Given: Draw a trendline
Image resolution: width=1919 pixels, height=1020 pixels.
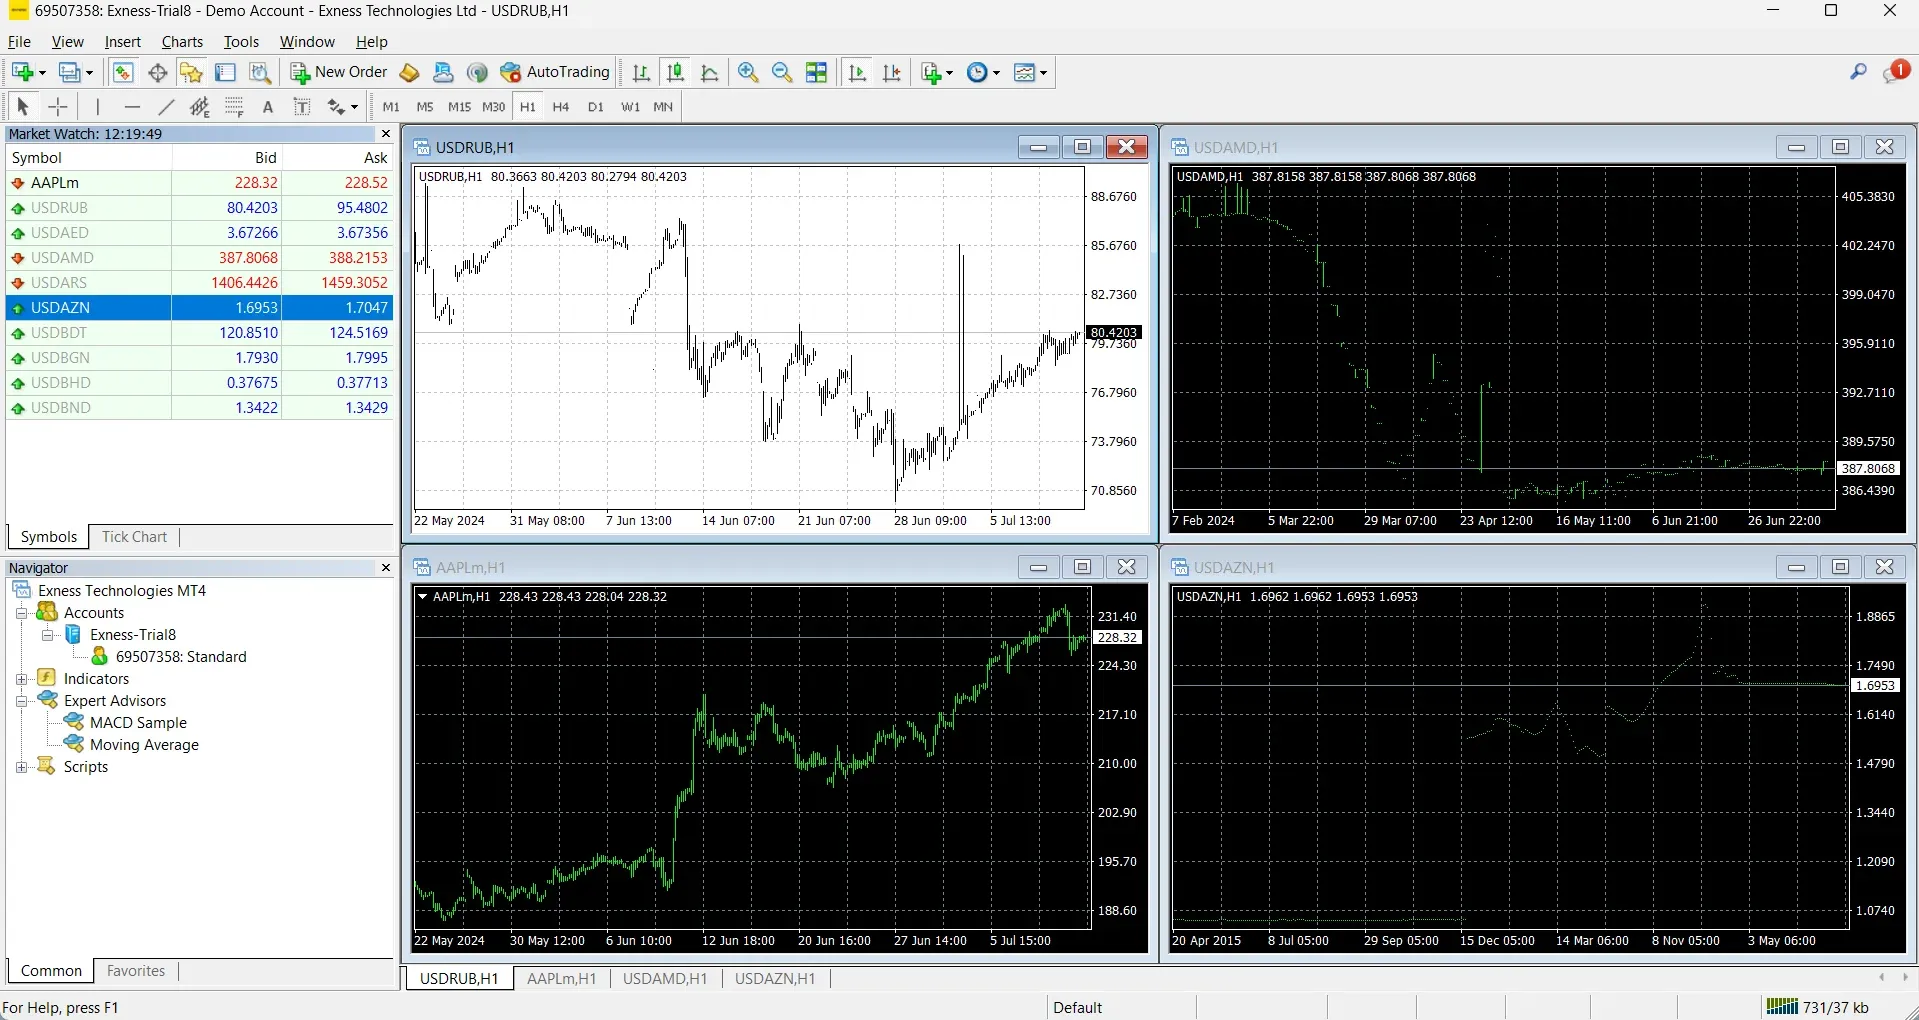Looking at the screenshot, I should 166,107.
